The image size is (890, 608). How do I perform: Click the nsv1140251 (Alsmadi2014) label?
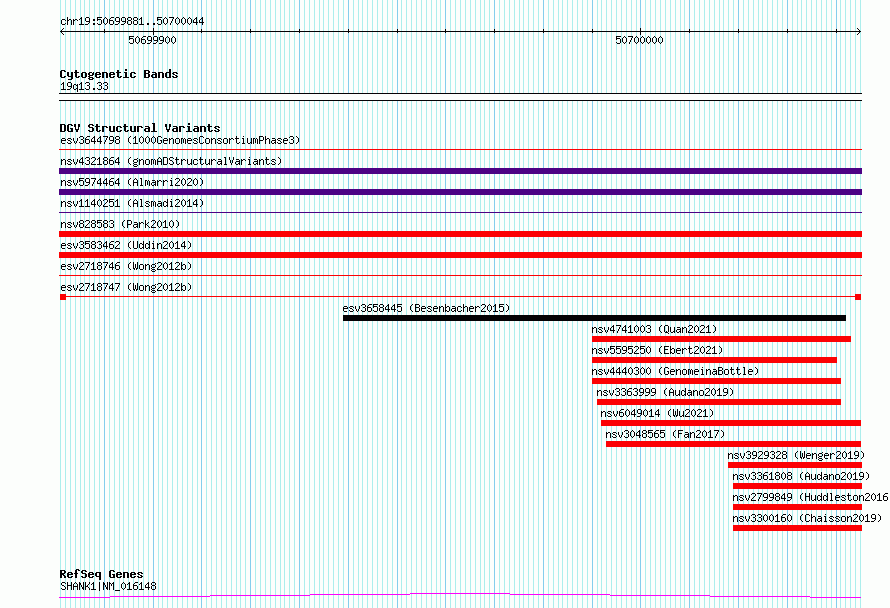click(x=132, y=203)
